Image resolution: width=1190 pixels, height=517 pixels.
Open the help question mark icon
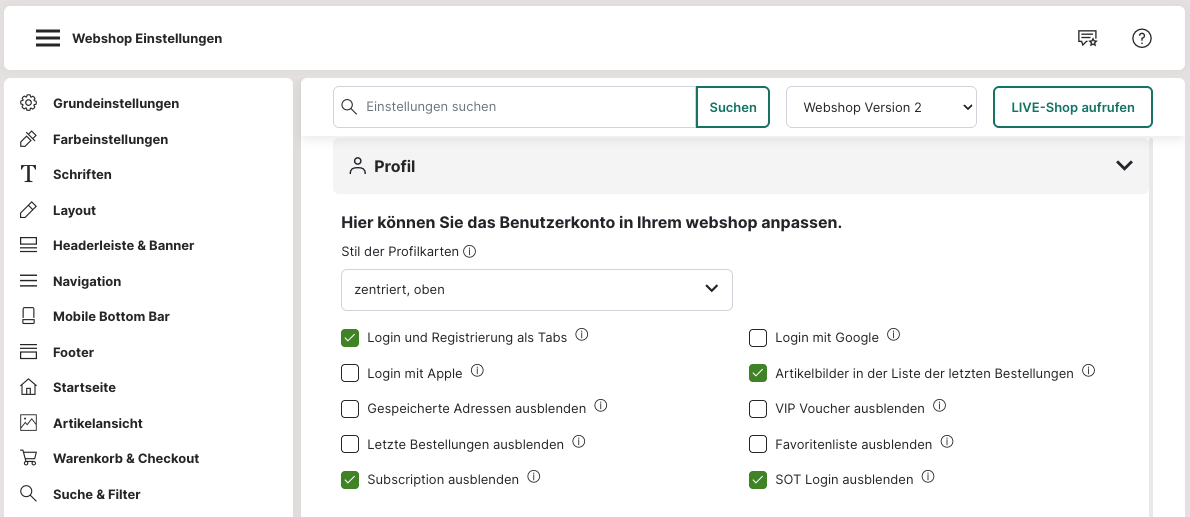tap(1142, 38)
